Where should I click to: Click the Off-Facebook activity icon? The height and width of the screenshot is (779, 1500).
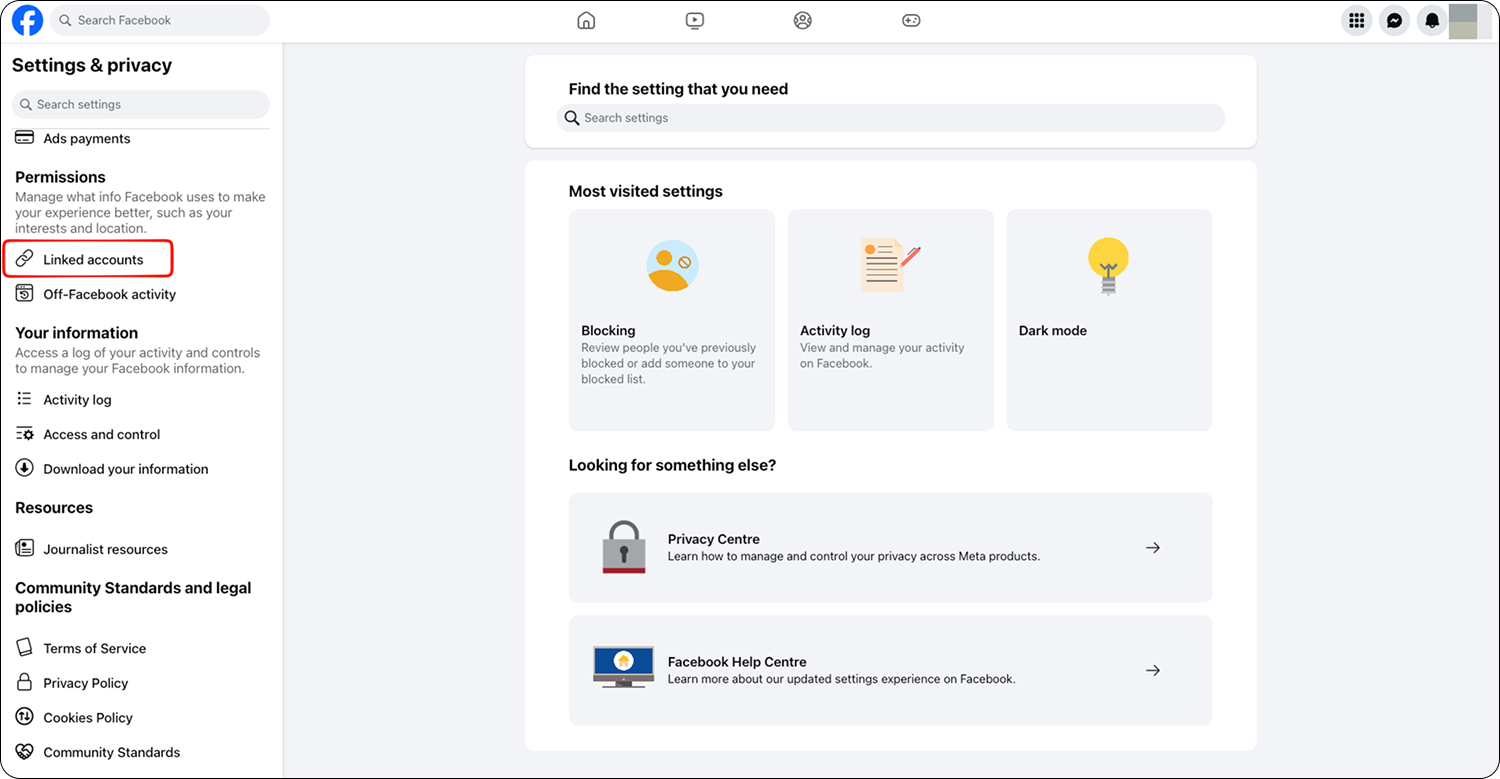[x=25, y=294]
